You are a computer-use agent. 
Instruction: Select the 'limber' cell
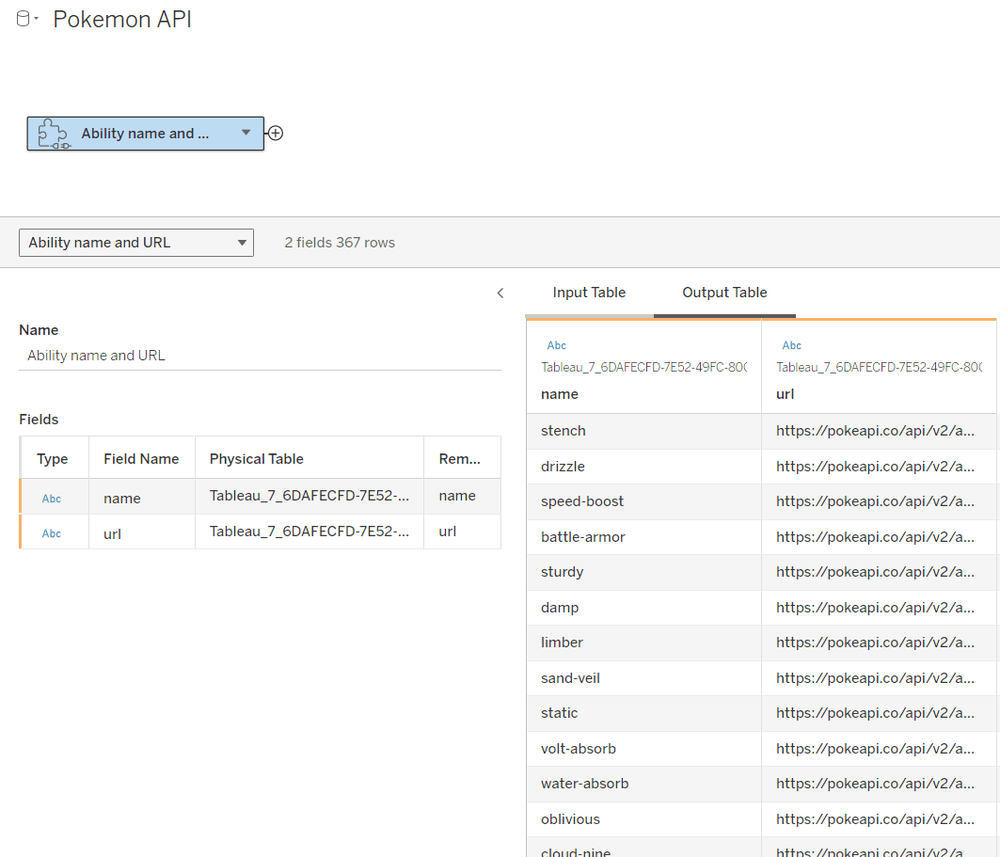point(643,643)
